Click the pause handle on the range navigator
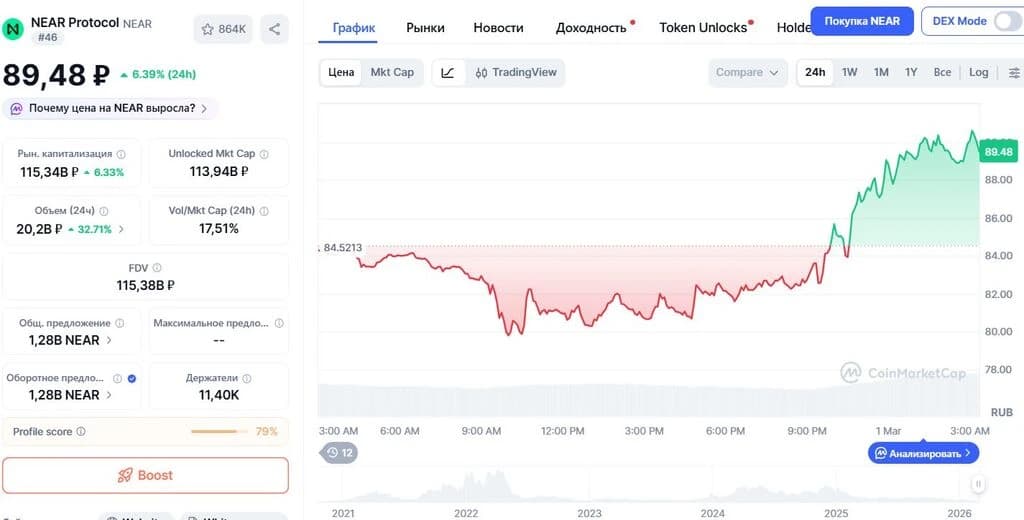Image resolution: width=1024 pixels, height=520 pixels. [978, 484]
